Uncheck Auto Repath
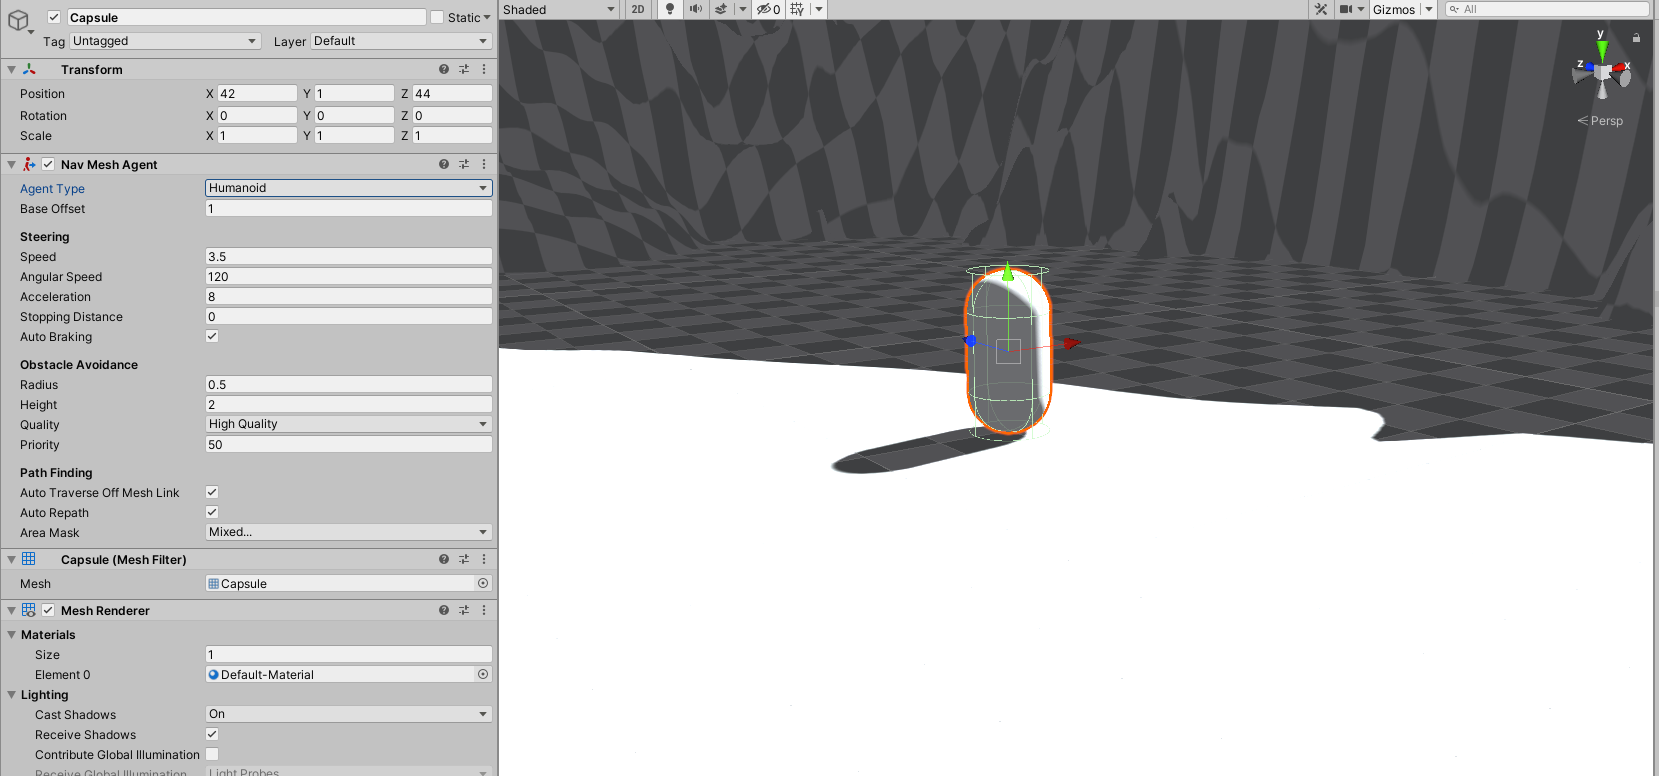Screen dimensions: 1659x776 [x=212, y=512]
